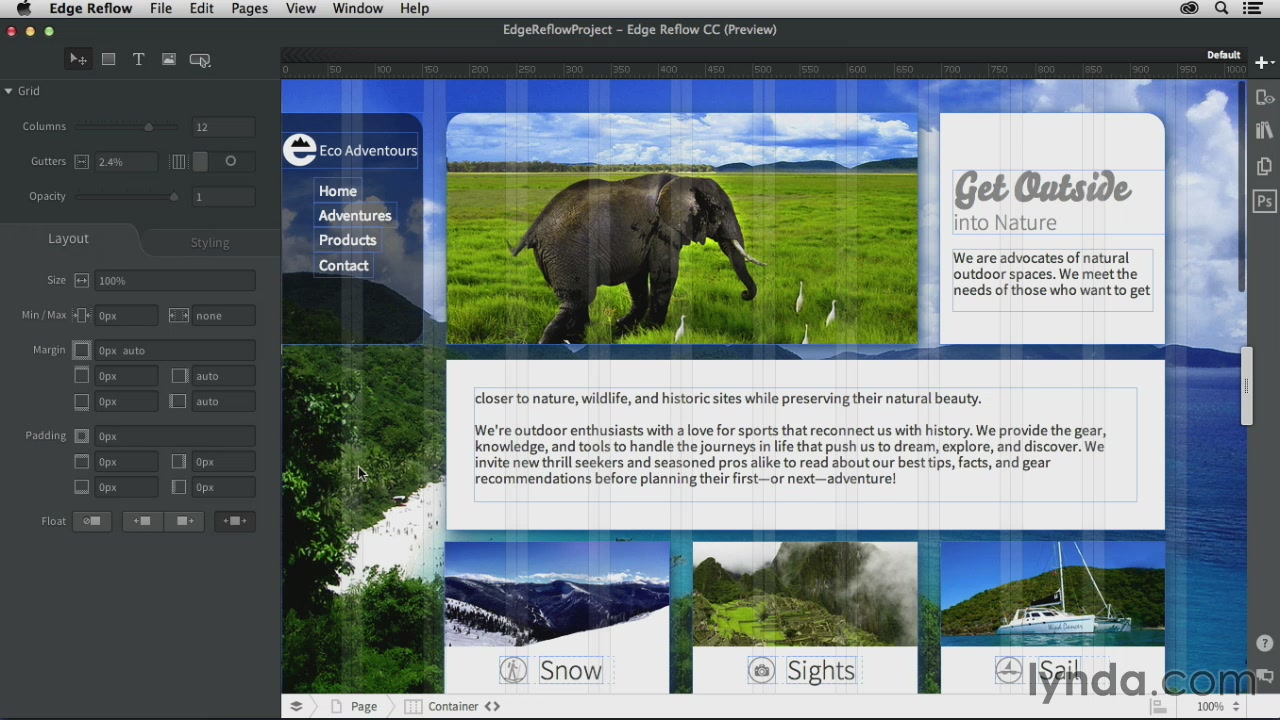Open the Pages menu
This screenshot has width=1280, height=720.
pyautogui.click(x=249, y=8)
